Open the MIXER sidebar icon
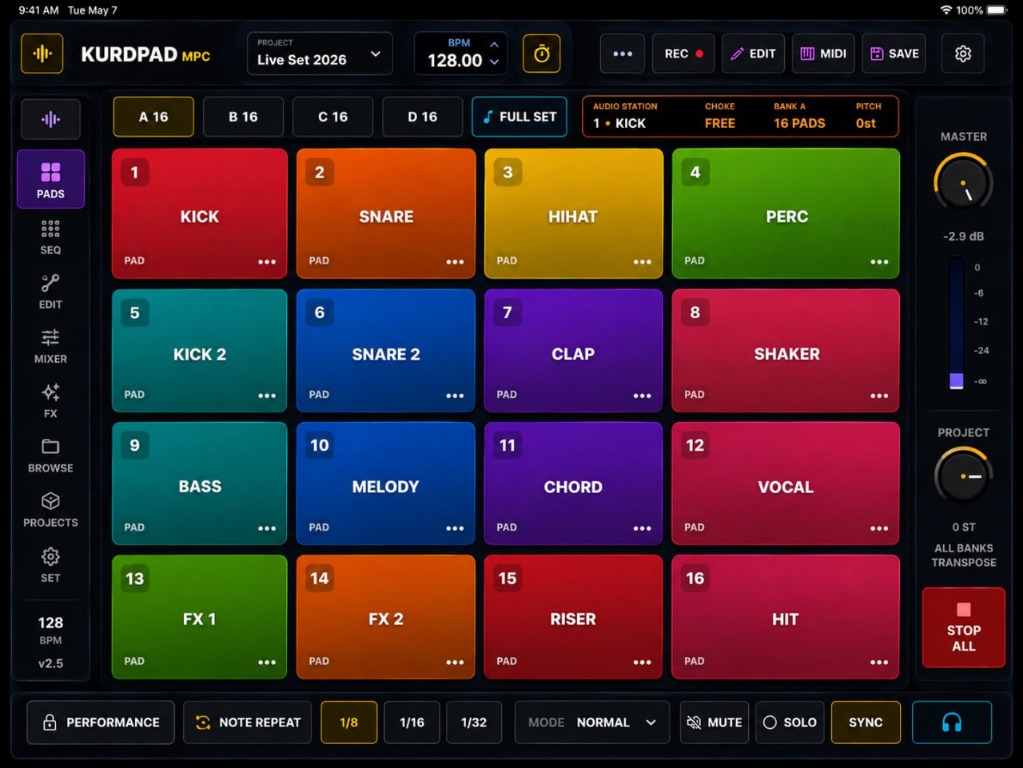The image size is (1023, 768). pyautogui.click(x=51, y=346)
